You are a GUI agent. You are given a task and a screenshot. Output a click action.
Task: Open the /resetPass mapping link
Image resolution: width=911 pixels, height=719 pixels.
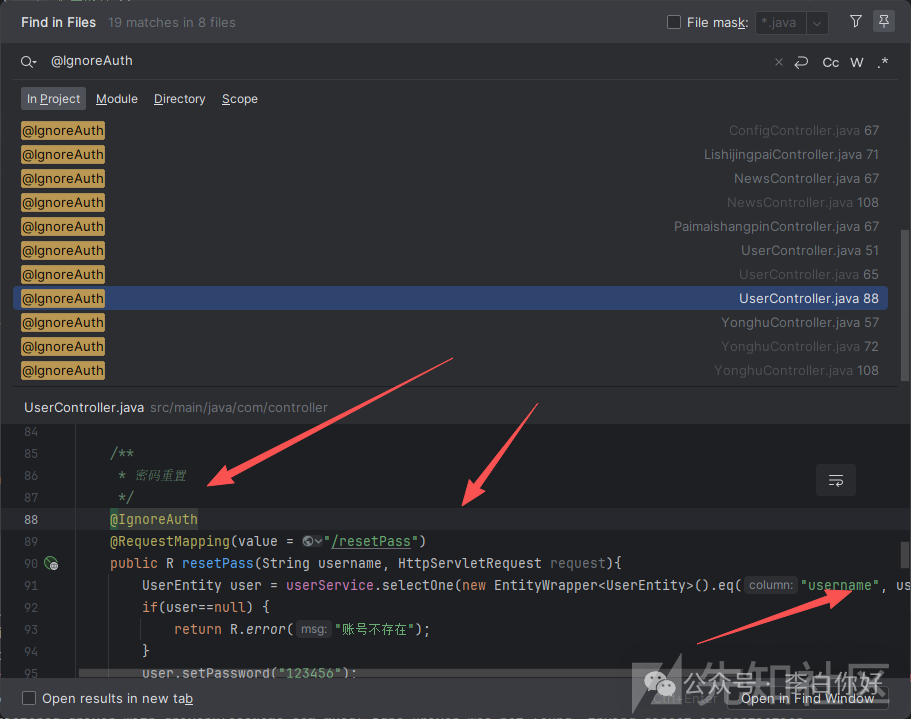(371, 541)
